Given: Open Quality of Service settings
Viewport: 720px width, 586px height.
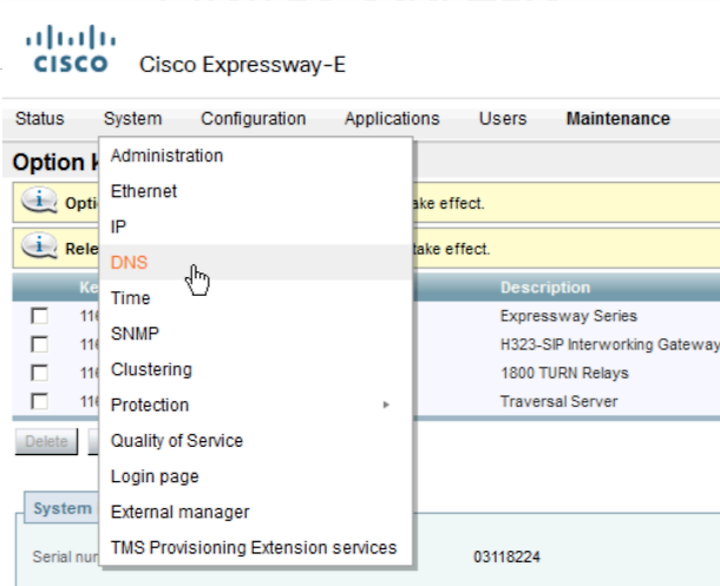Looking at the screenshot, I should coord(256,440).
